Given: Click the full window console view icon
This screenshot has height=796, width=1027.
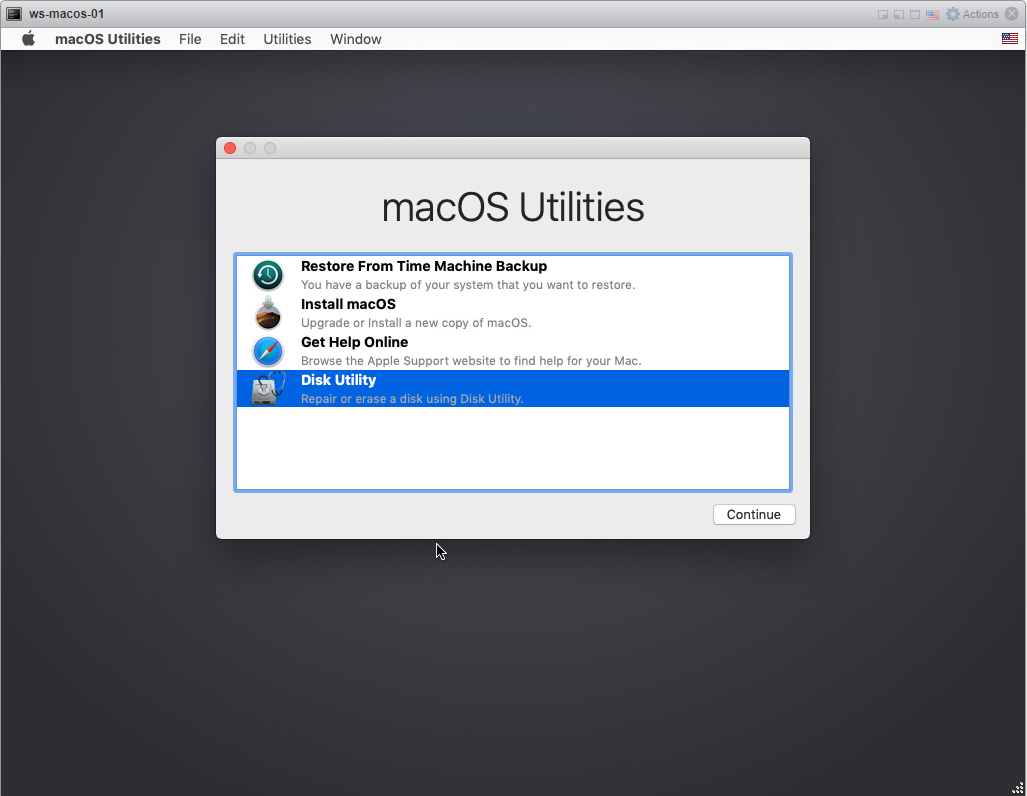Looking at the screenshot, I should [x=915, y=14].
